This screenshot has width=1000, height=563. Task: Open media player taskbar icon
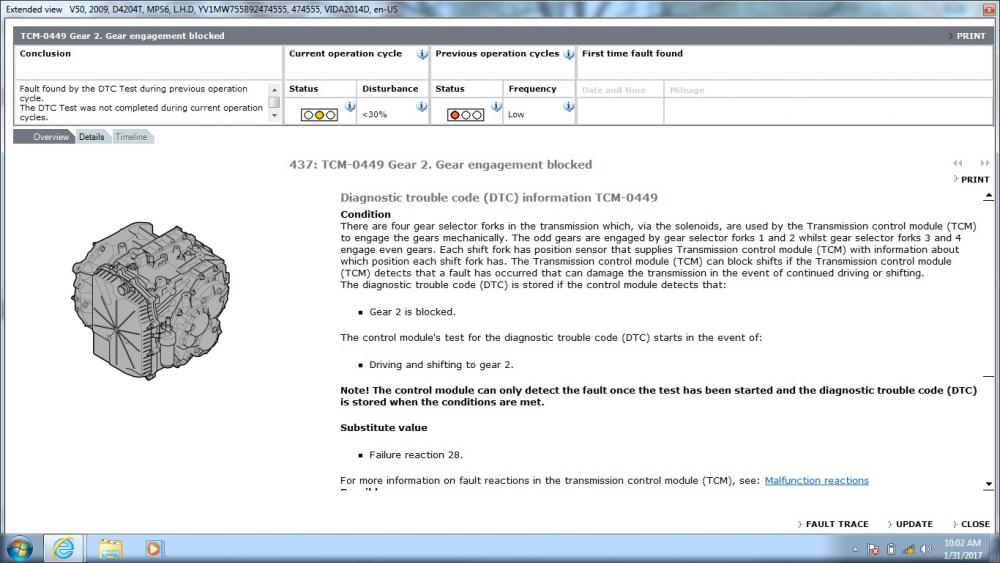(153, 549)
